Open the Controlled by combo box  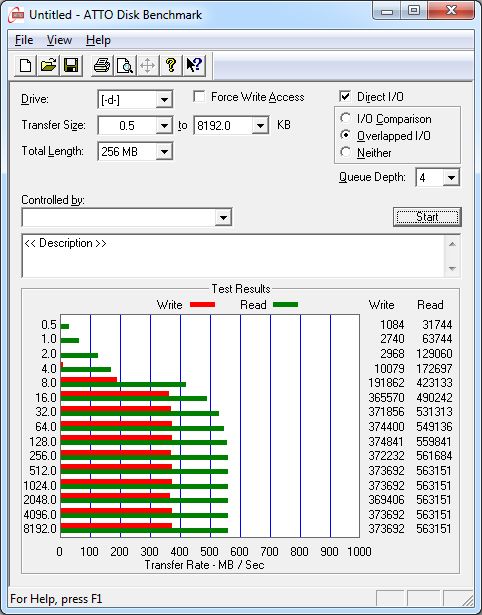tap(127, 217)
